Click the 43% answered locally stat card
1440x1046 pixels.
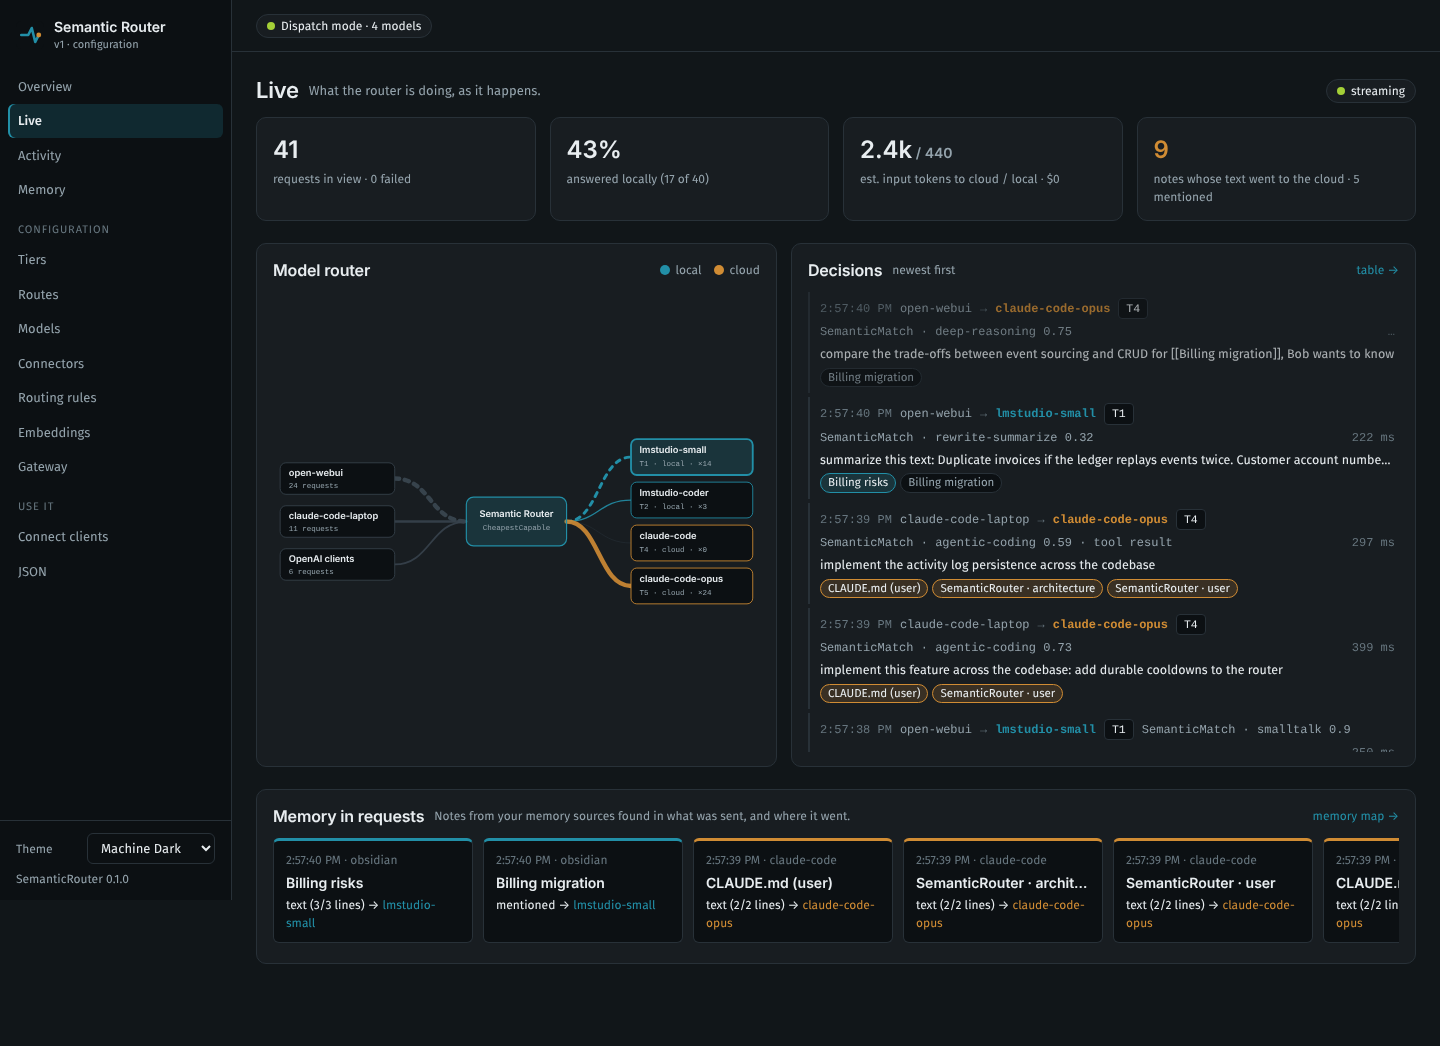click(x=689, y=169)
